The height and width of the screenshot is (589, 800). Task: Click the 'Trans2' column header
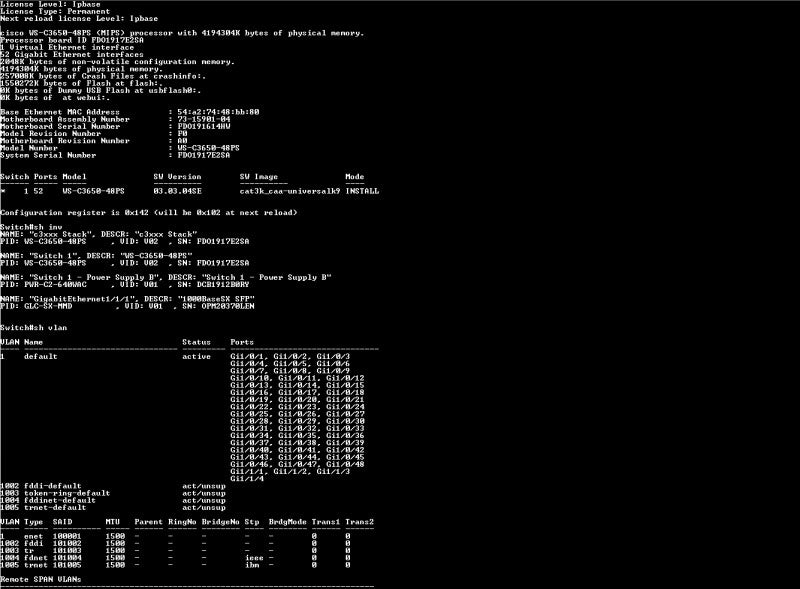pos(360,522)
